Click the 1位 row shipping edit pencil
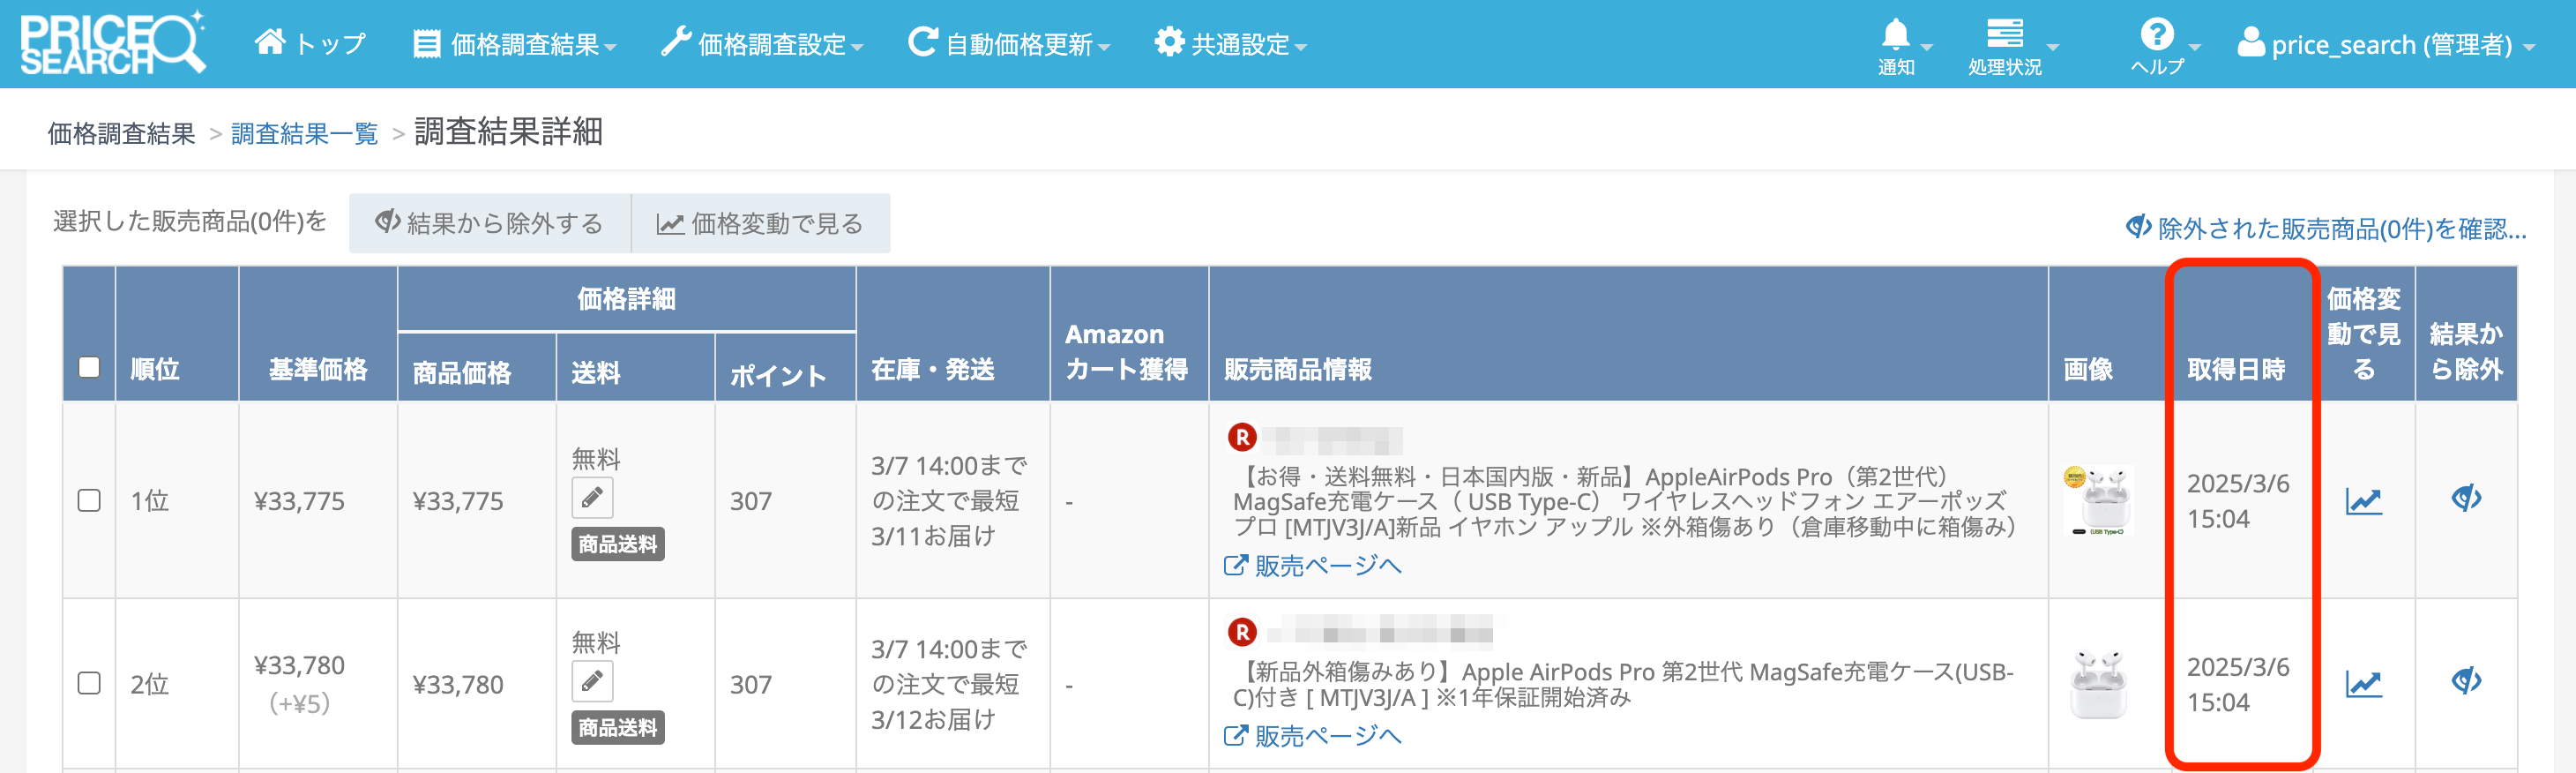Image resolution: width=2576 pixels, height=773 pixels. point(592,498)
